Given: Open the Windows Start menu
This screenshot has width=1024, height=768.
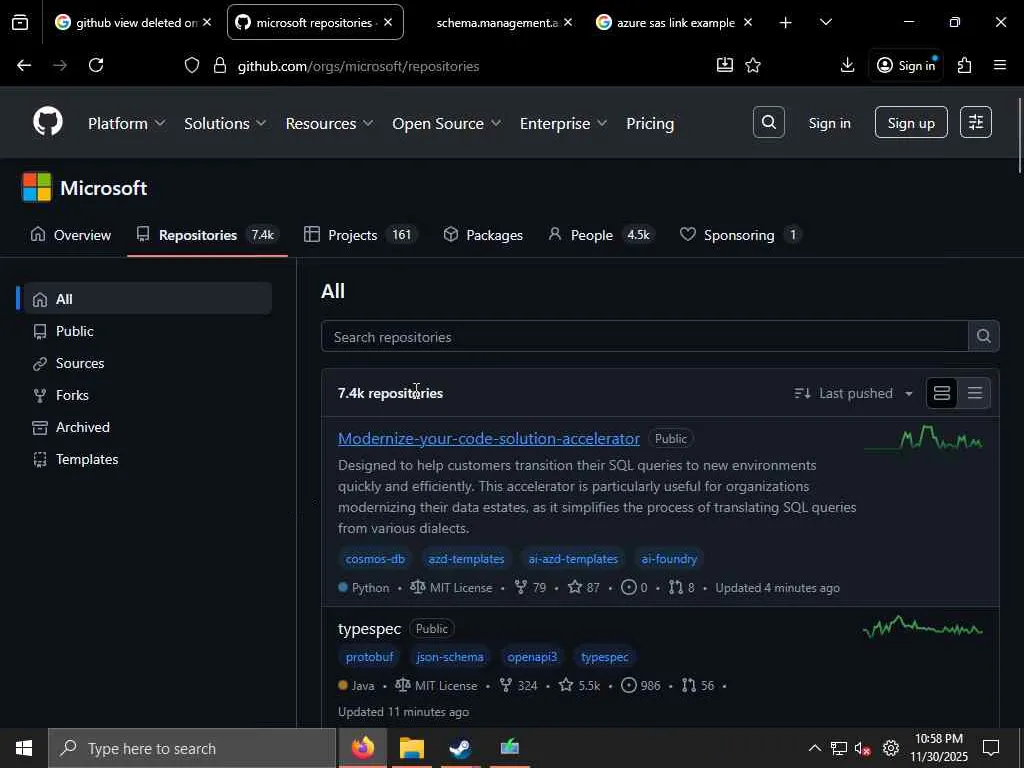Looking at the screenshot, I should point(24,748).
